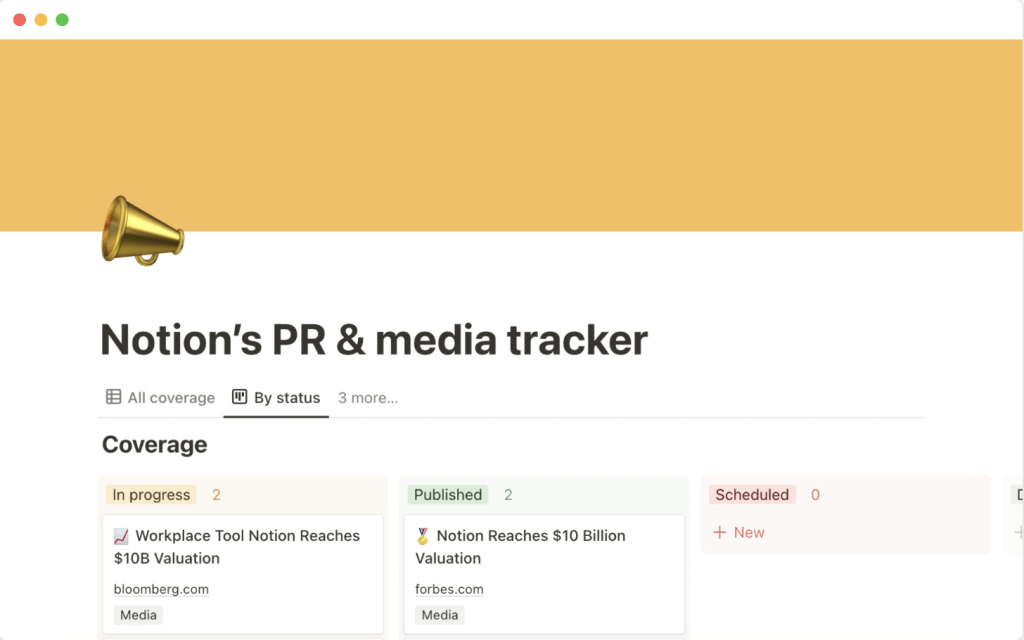
Task: Click the cut-off plus icon at far right edge
Action: click(1018, 532)
